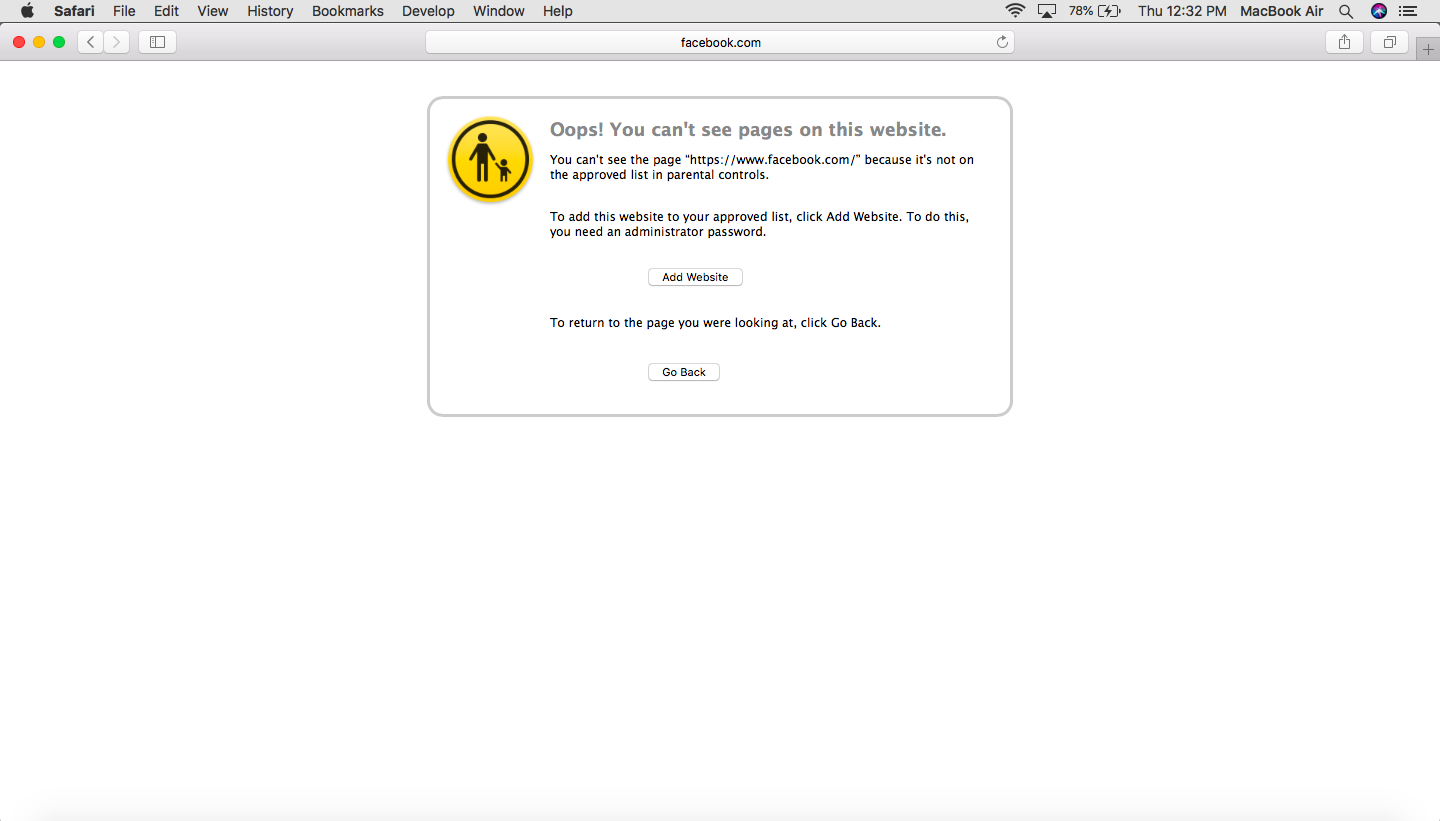Open Notification Center icon
The height and width of the screenshot is (821, 1440).
[1409, 11]
